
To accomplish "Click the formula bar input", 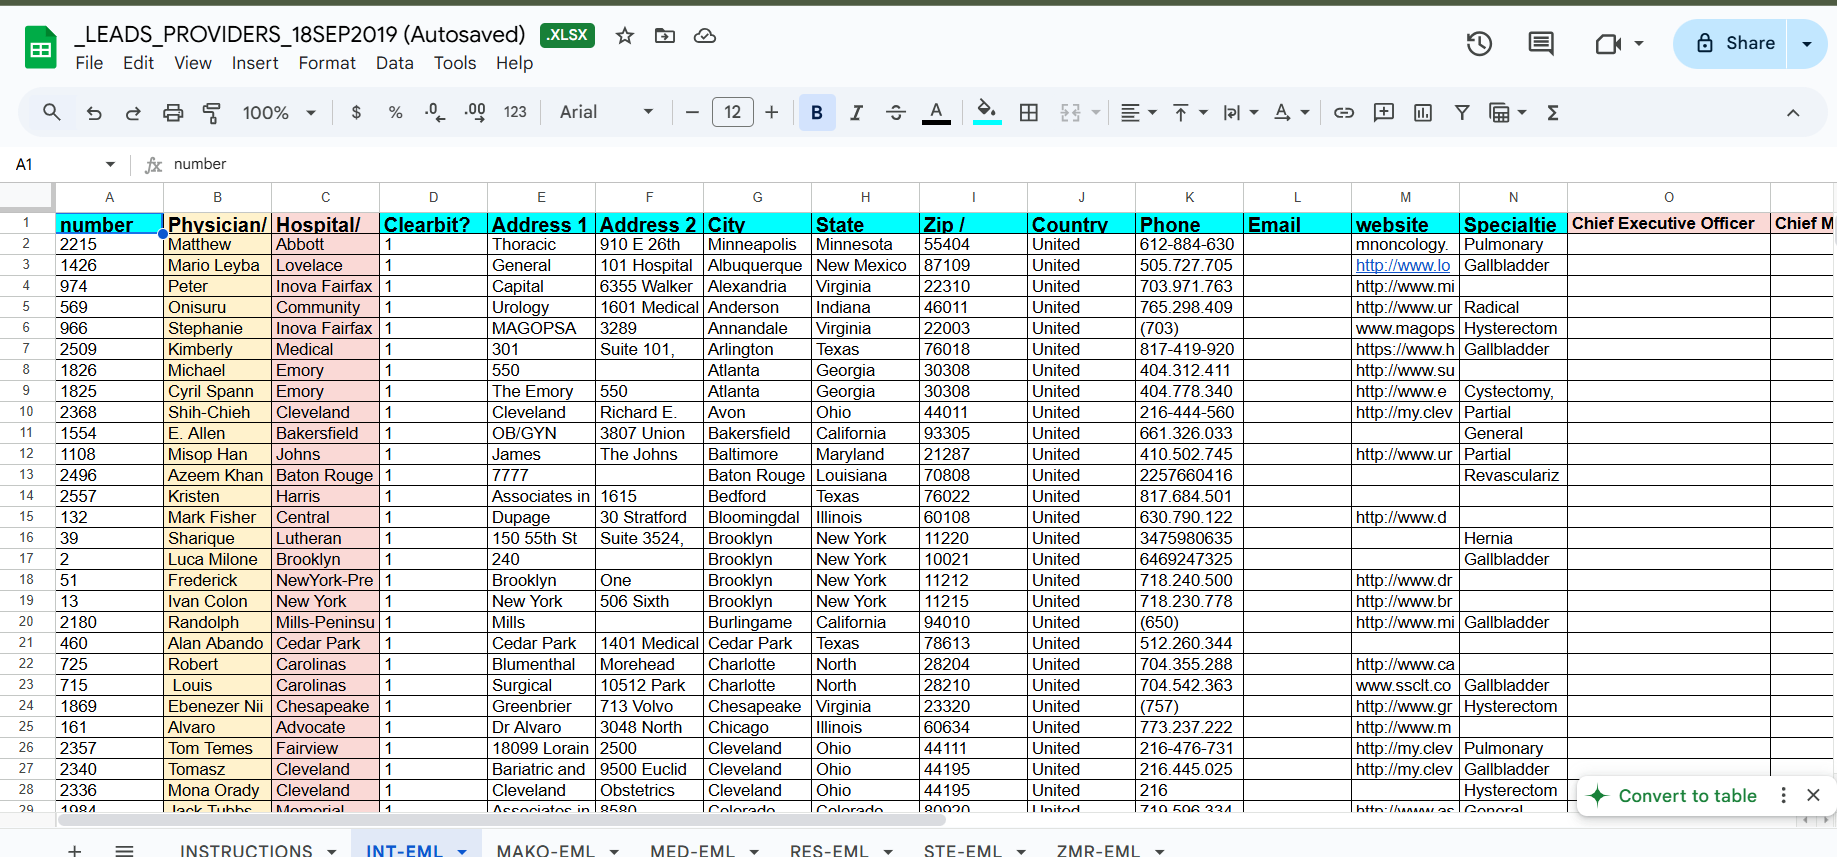I will 1000,164.
